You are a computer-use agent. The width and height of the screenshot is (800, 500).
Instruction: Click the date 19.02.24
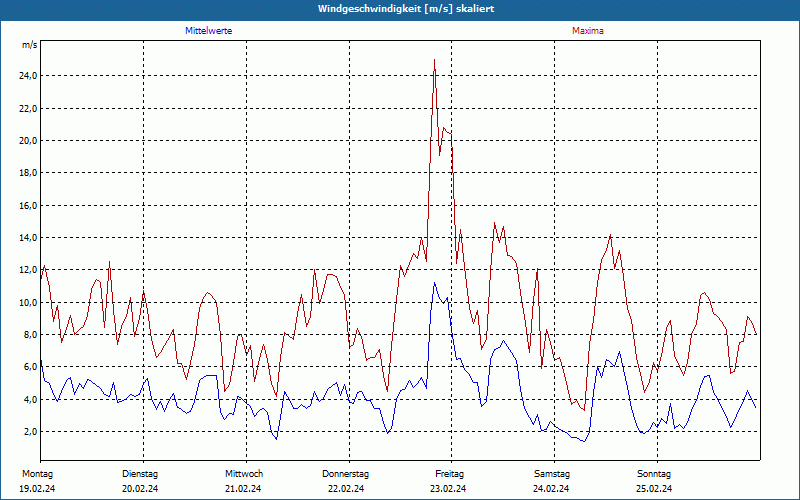tap(37, 489)
